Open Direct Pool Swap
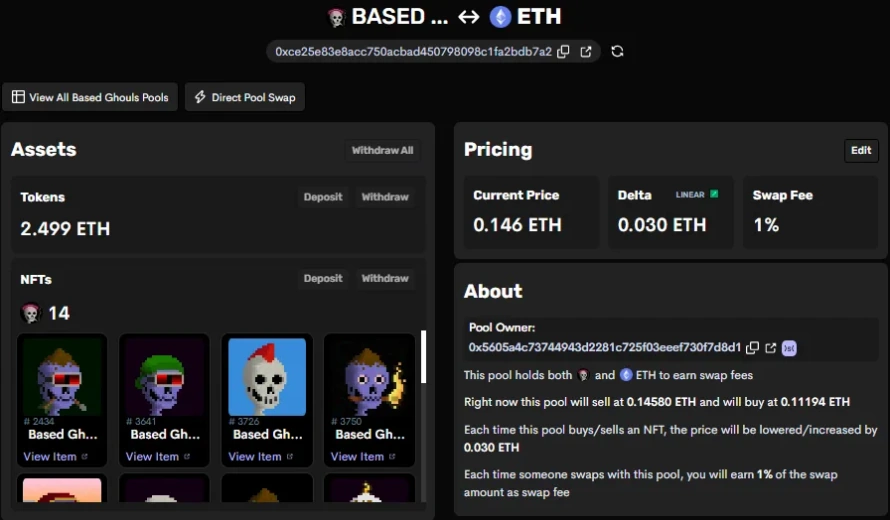This screenshot has height=520, width=890. (x=245, y=97)
